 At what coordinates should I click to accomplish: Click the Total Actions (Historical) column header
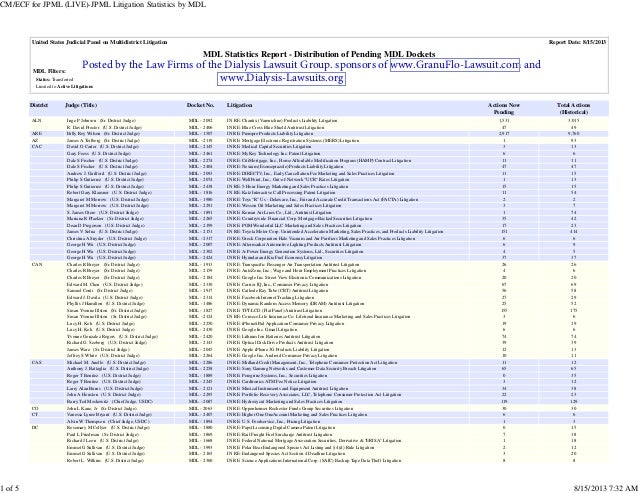click(573, 108)
